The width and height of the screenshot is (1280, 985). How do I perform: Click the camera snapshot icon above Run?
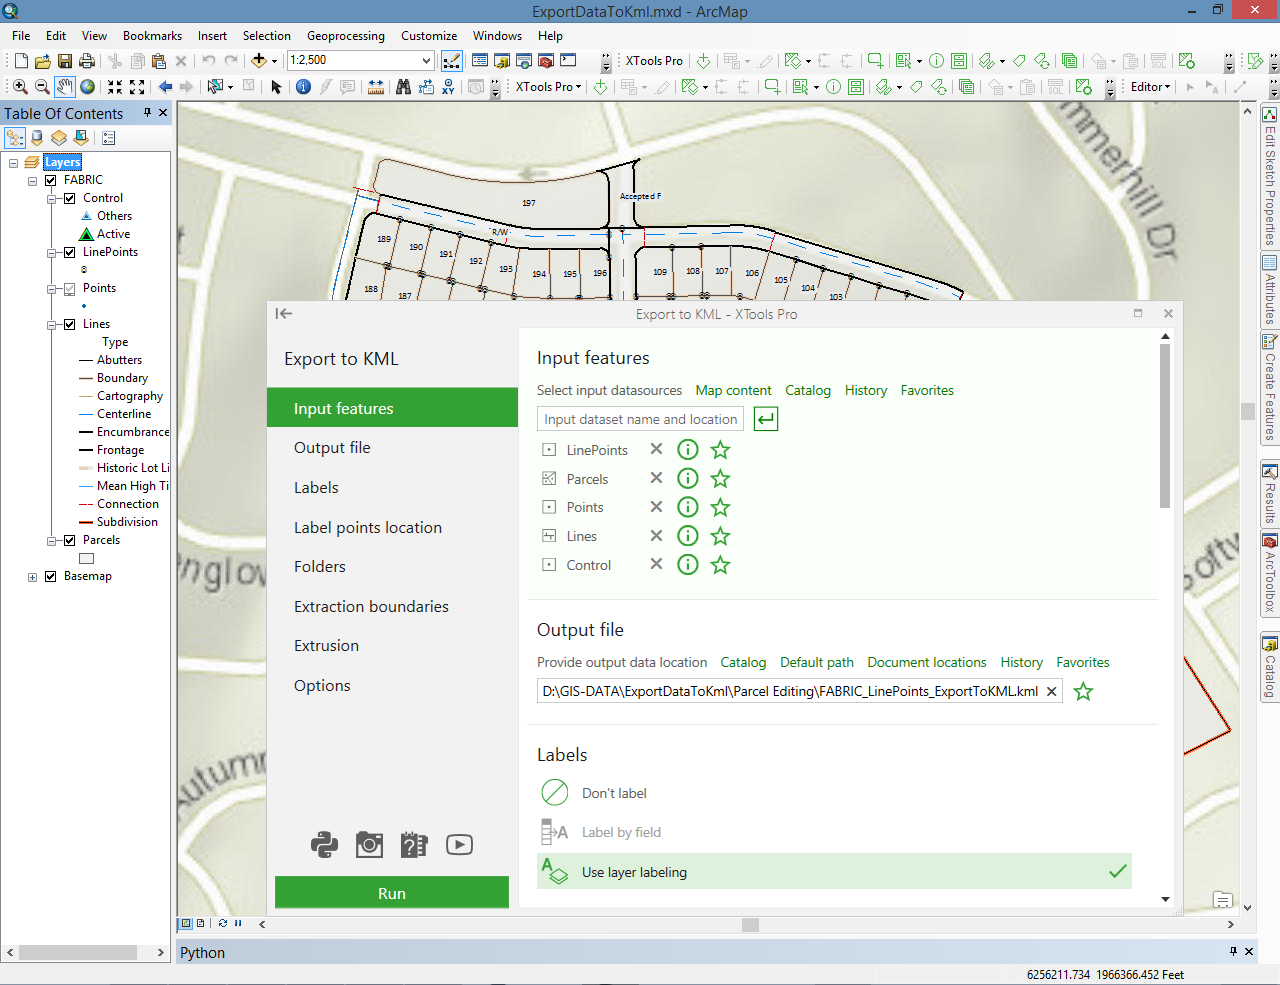tap(369, 845)
